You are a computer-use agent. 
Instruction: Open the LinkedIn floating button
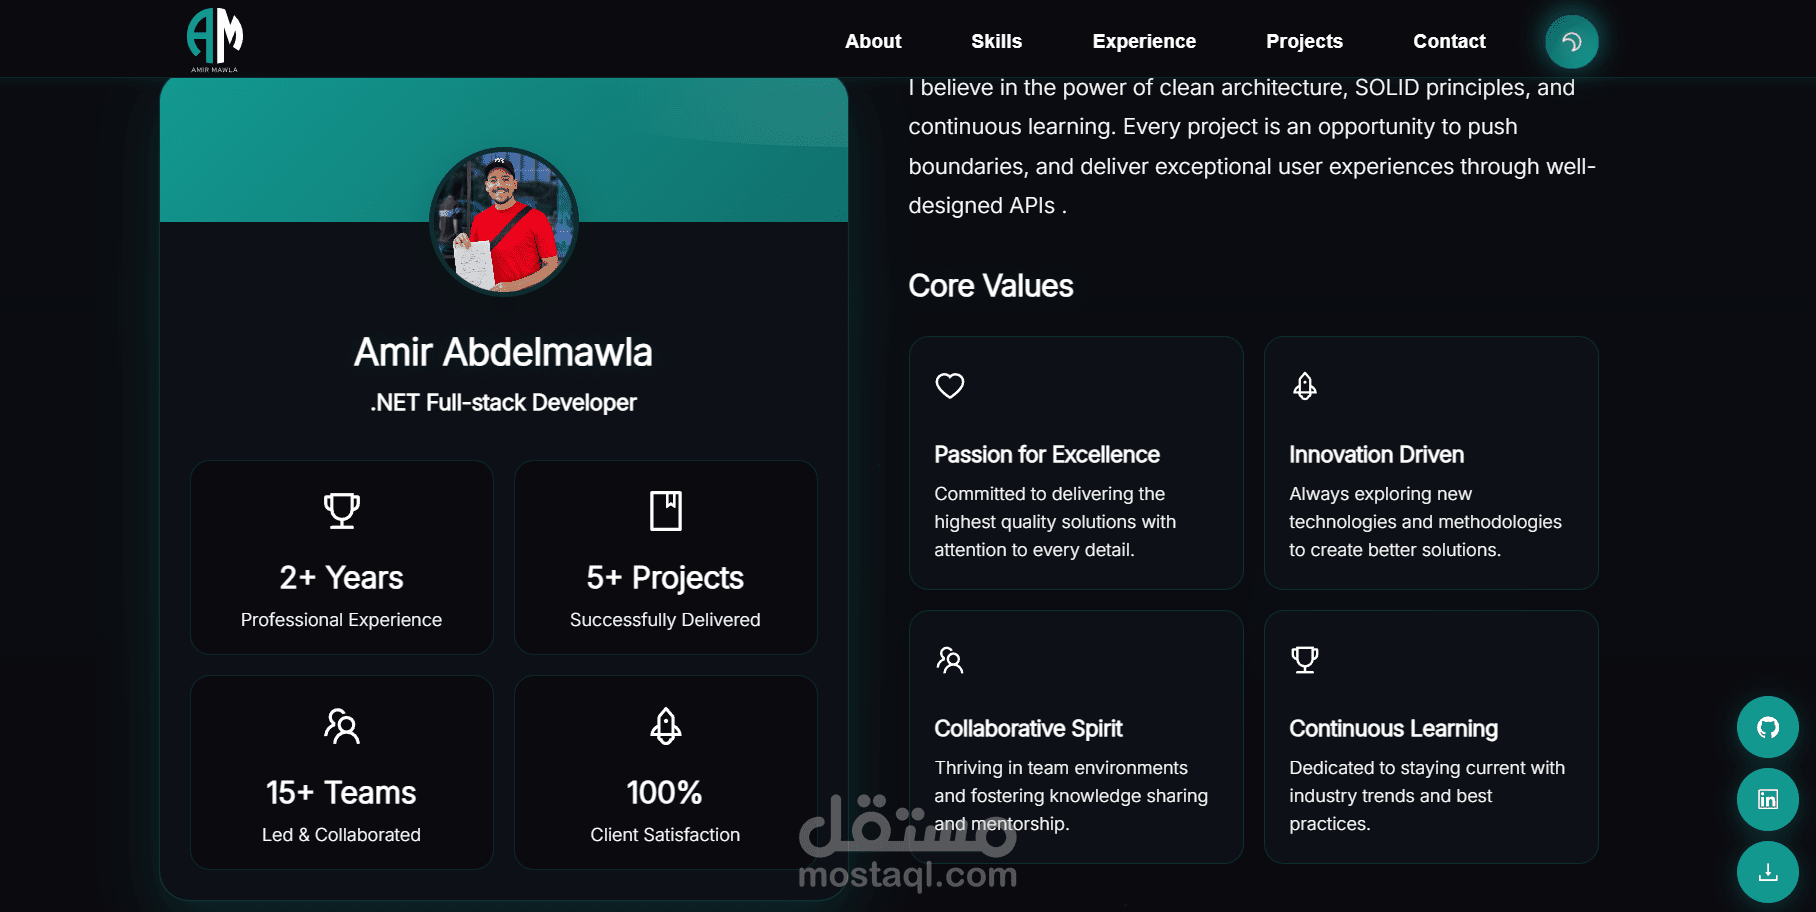pyautogui.click(x=1767, y=799)
